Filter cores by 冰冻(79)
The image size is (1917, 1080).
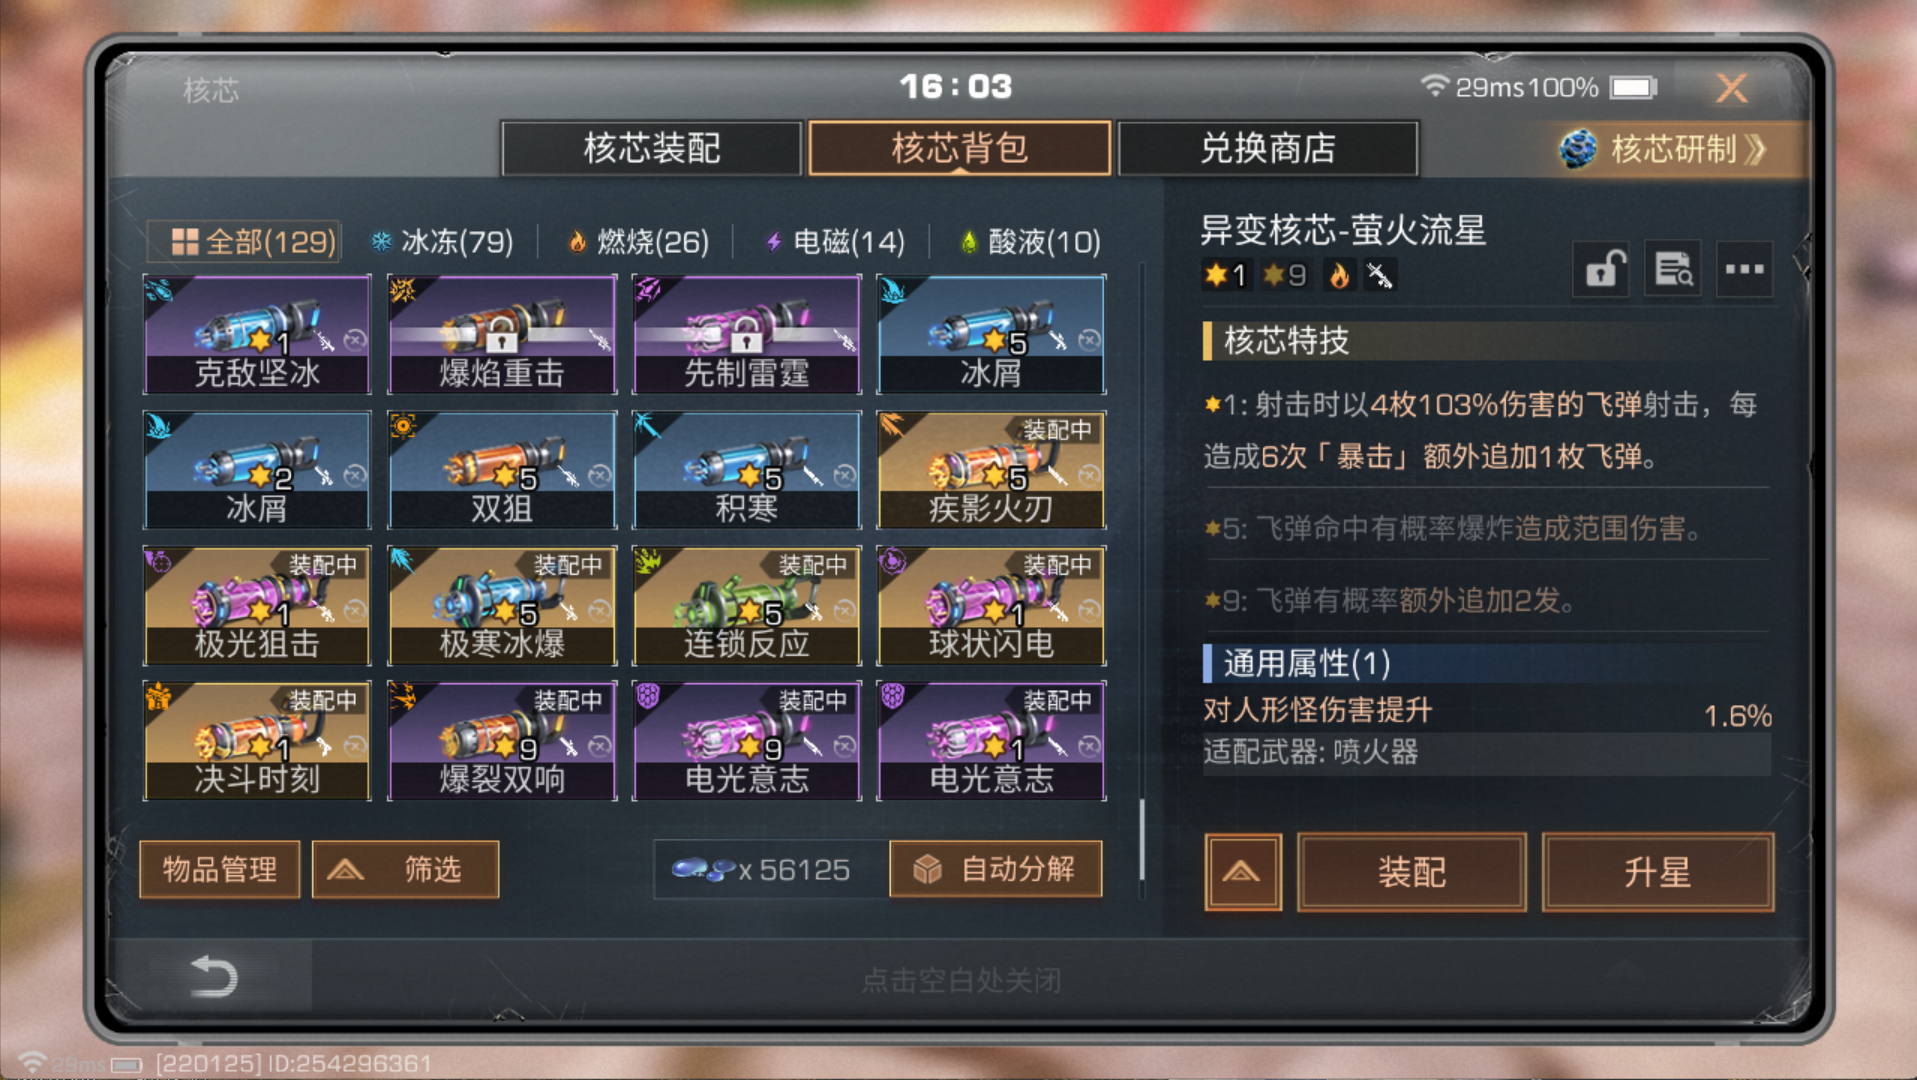441,242
